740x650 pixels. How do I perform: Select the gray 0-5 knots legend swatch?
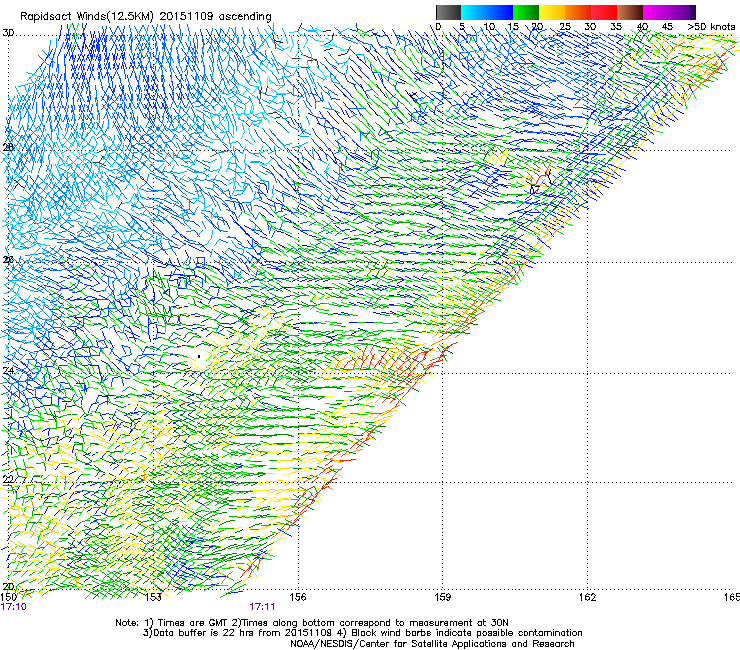448,12
